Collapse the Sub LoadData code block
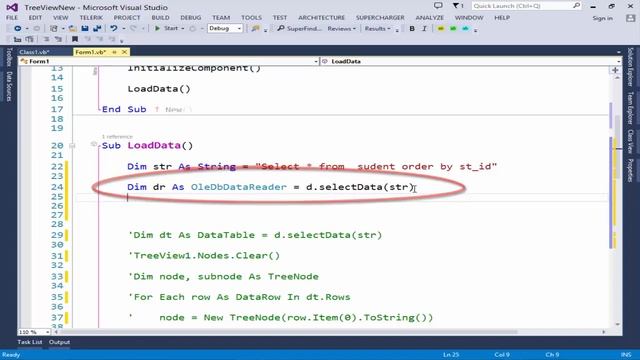640x360 pixels. pos(72,145)
